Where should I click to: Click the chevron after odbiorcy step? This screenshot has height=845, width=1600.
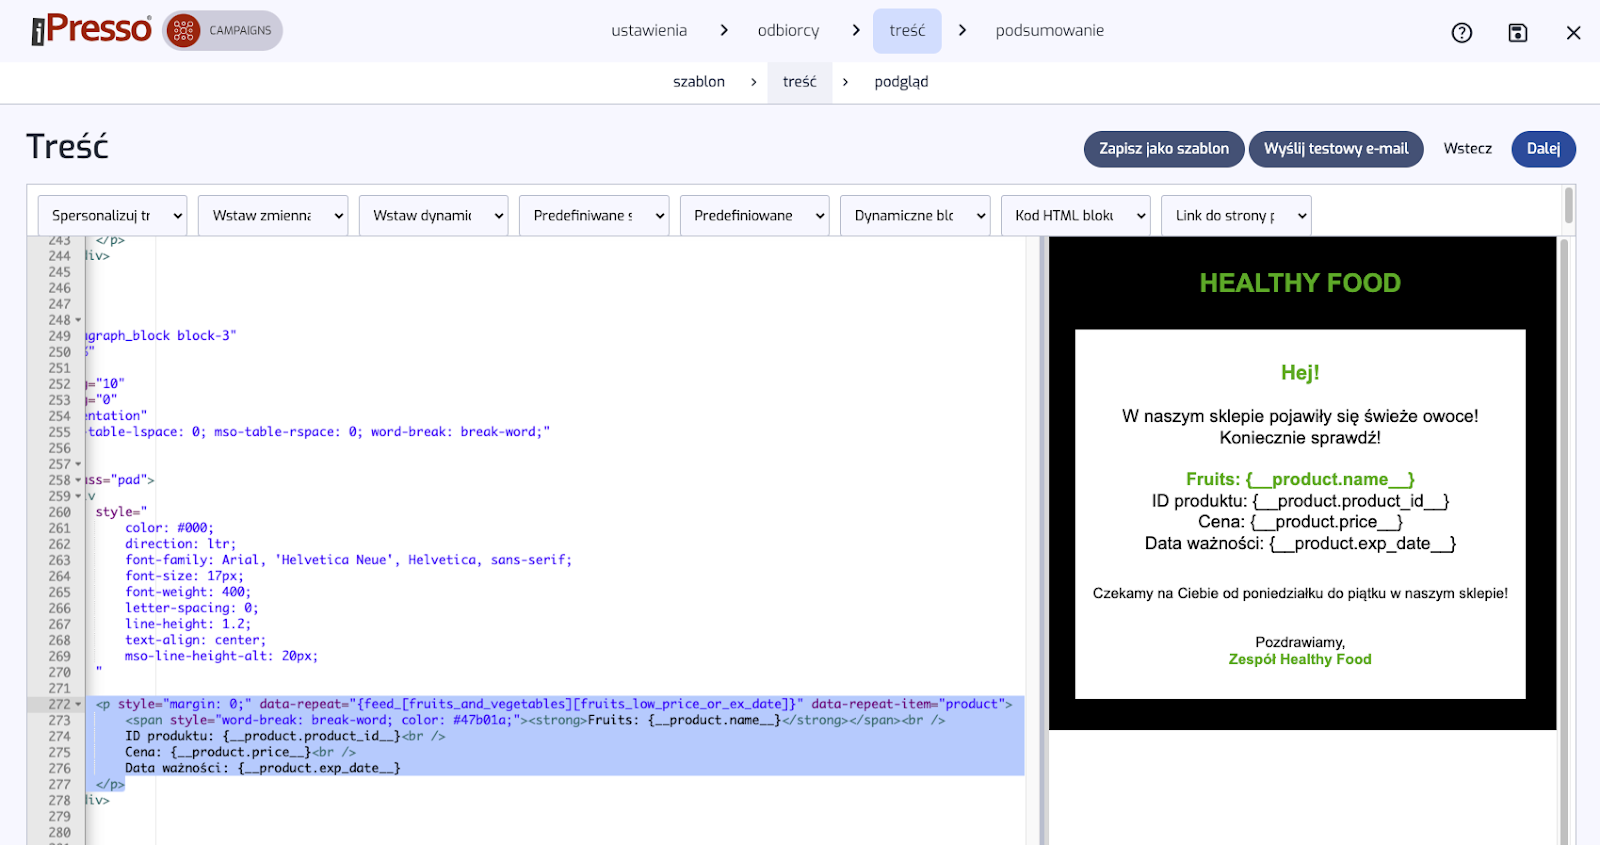[x=856, y=31]
